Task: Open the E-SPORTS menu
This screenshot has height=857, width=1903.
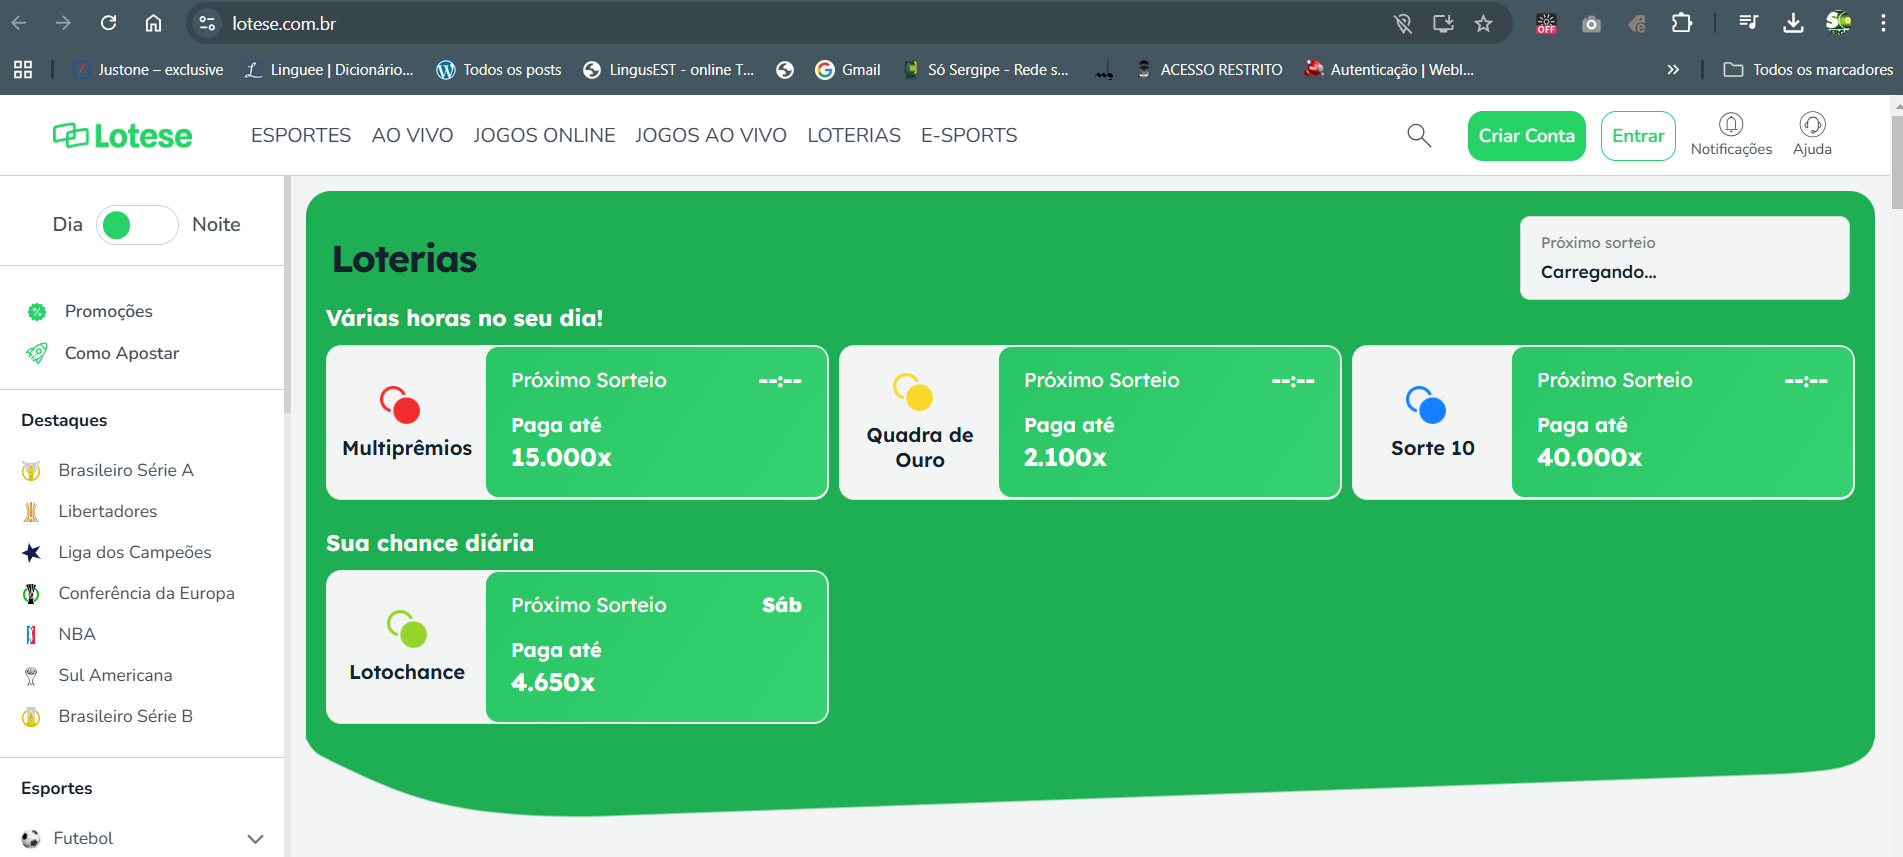Action: 969,135
